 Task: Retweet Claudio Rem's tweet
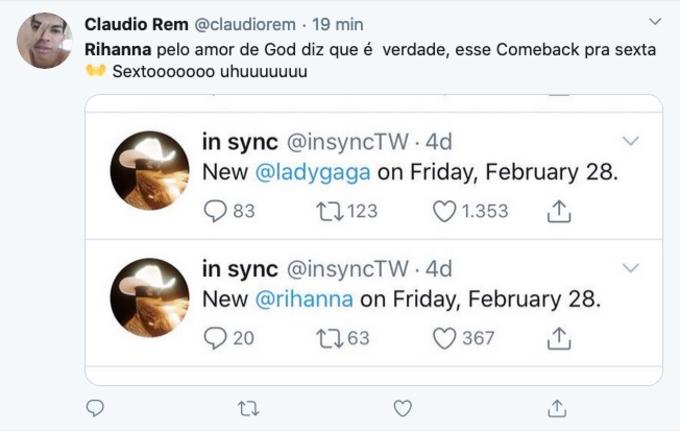click(x=249, y=408)
